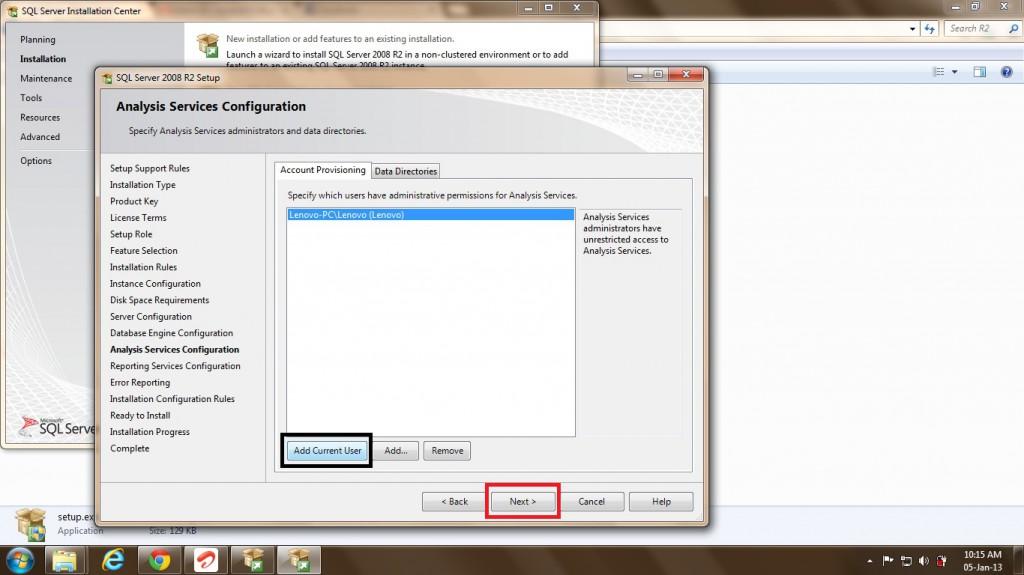Image resolution: width=1024 pixels, height=575 pixels.
Task: Open Tools in SQL Server Installation Center
Action: pyautogui.click(x=31, y=97)
